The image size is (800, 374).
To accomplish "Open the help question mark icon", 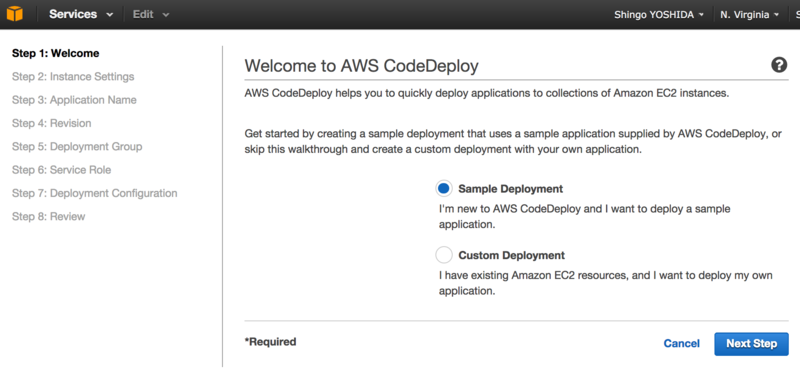I will coord(779,65).
